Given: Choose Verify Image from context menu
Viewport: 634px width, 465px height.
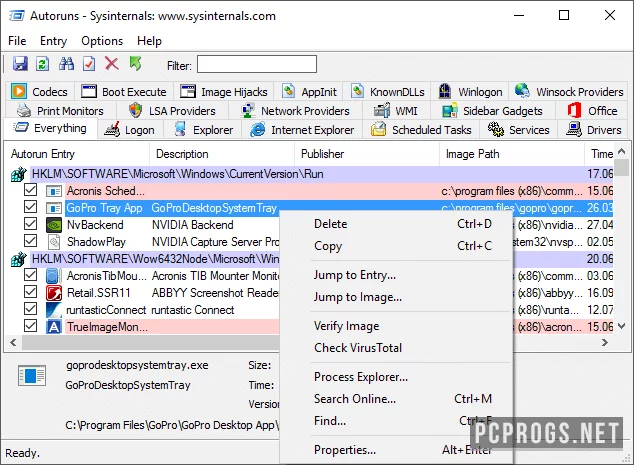Looking at the screenshot, I should click(x=396, y=326).
